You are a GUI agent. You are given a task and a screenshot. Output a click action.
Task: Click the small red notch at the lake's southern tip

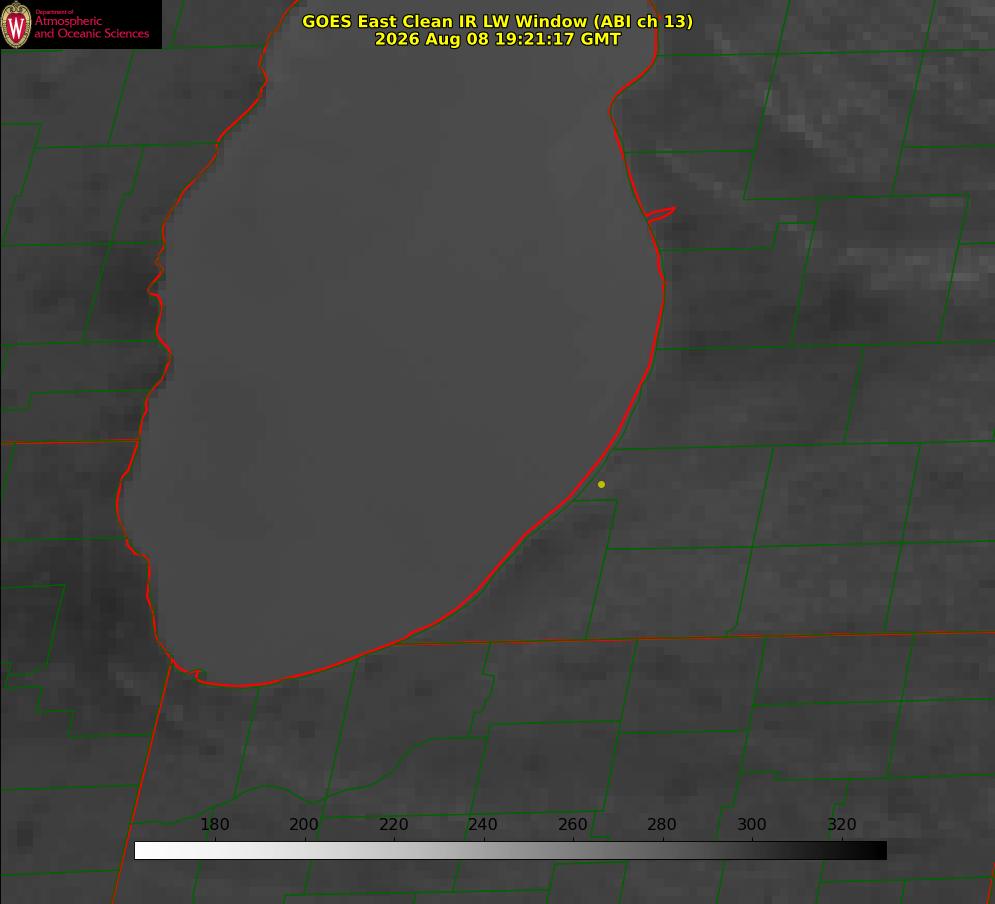coord(195,674)
